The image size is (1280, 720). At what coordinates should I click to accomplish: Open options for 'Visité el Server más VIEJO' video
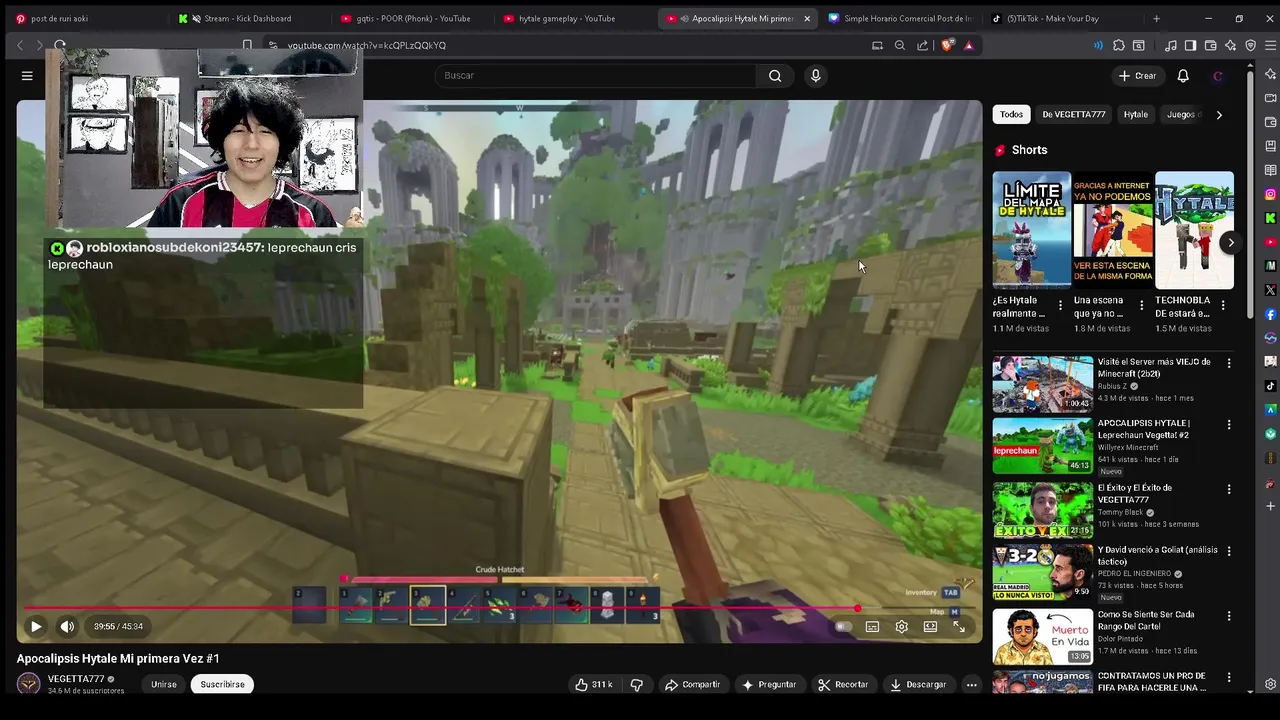coord(1229,363)
